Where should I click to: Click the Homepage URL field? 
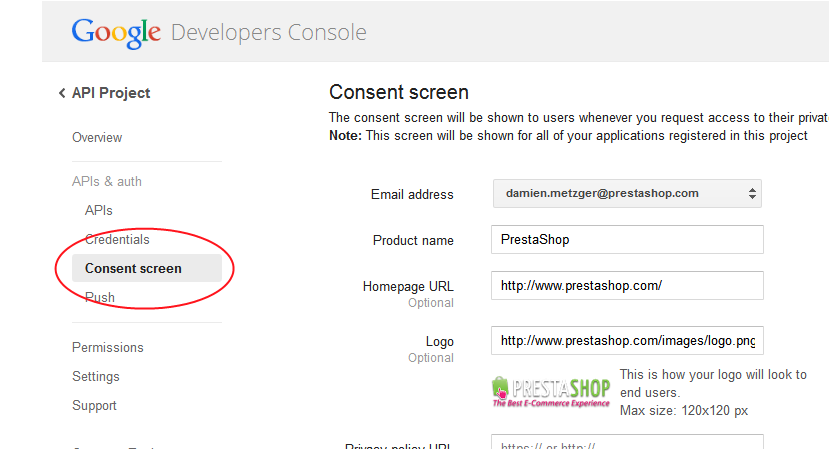(627, 286)
